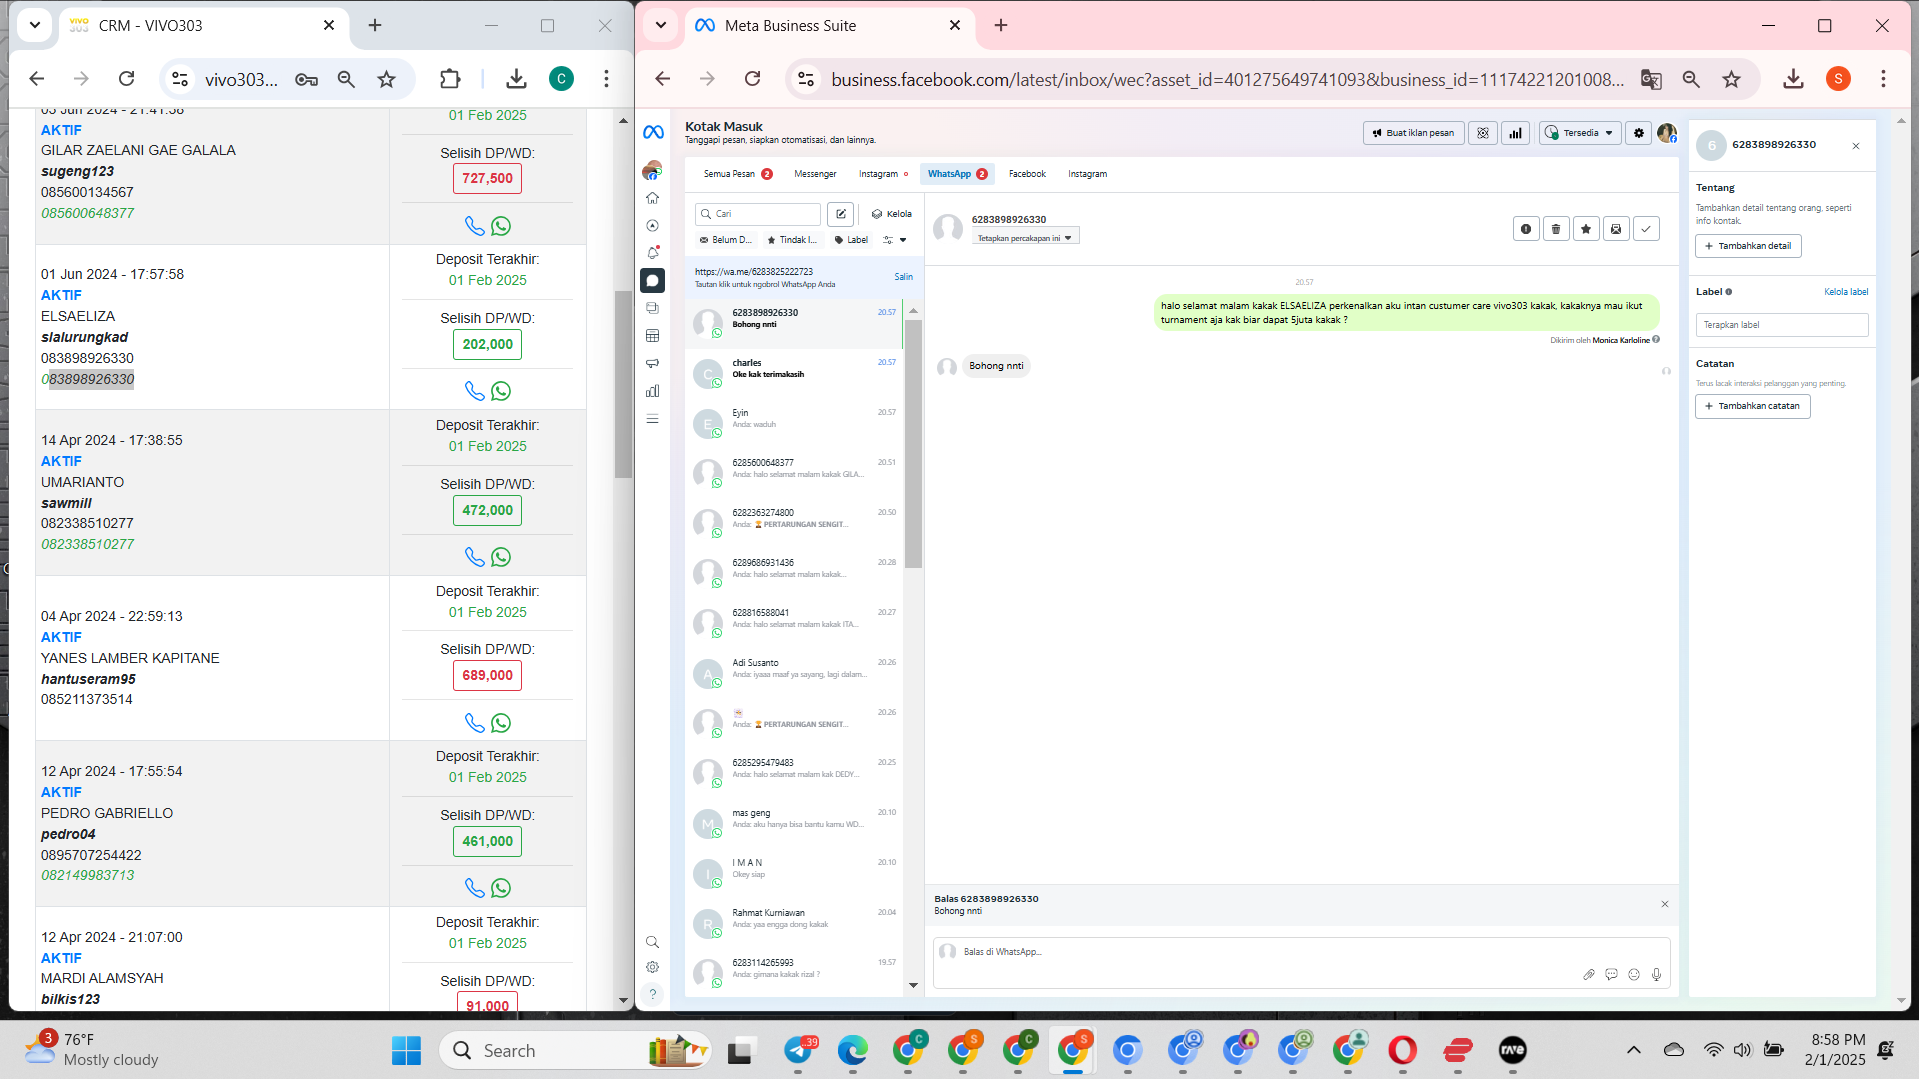Switch to Semua Pesan tab
The width and height of the screenshot is (1919, 1079).
point(738,174)
